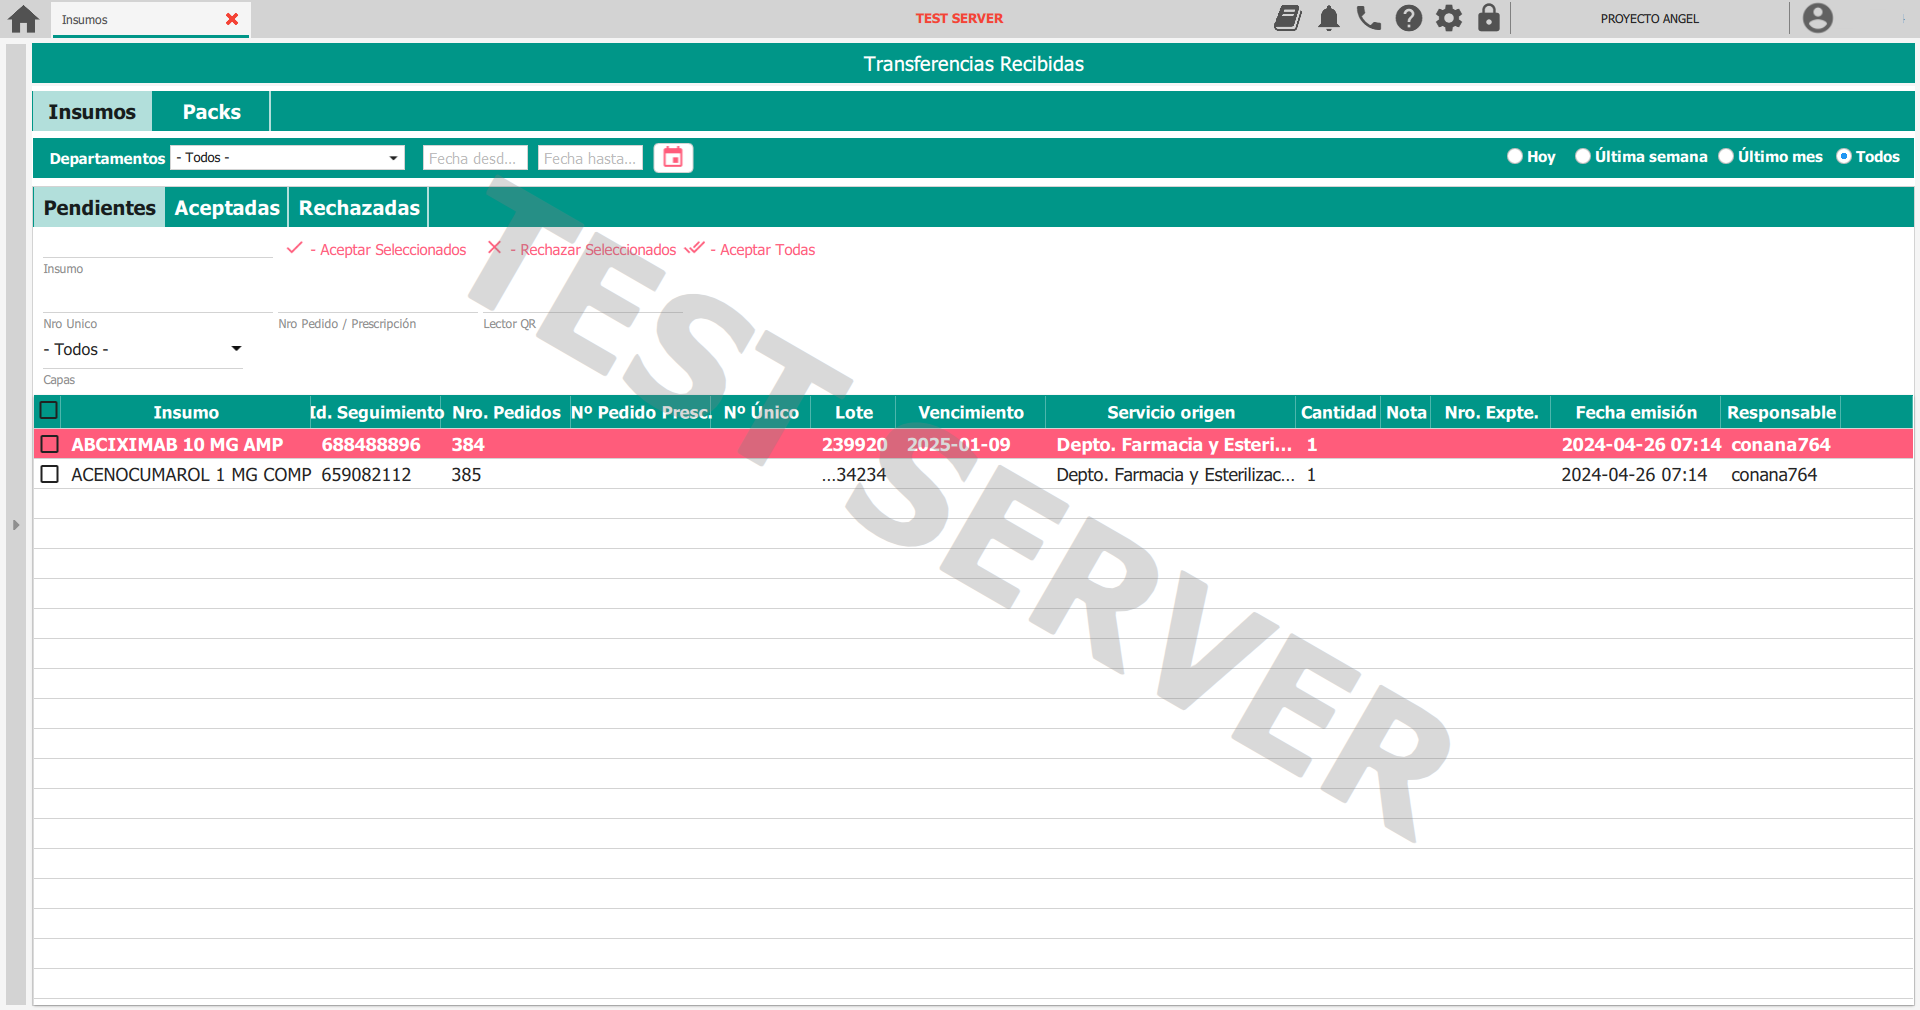Viewport: 1920px width, 1010px height.
Task: Click tracking id 688488896
Action: click(371, 444)
